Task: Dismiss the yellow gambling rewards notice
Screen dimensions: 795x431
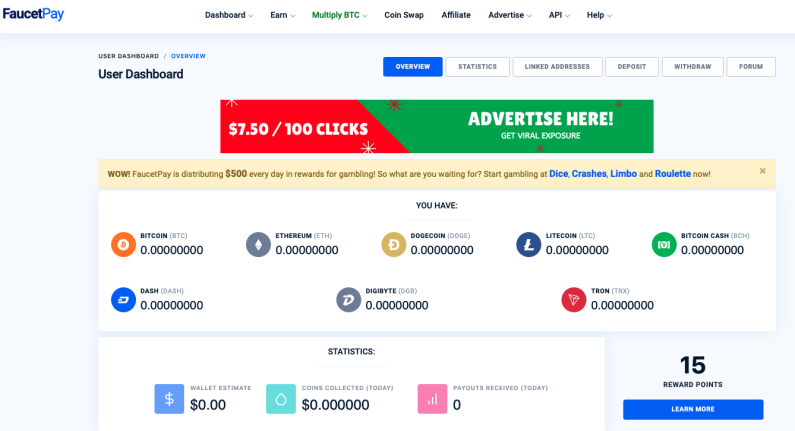Action: (763, 171)
